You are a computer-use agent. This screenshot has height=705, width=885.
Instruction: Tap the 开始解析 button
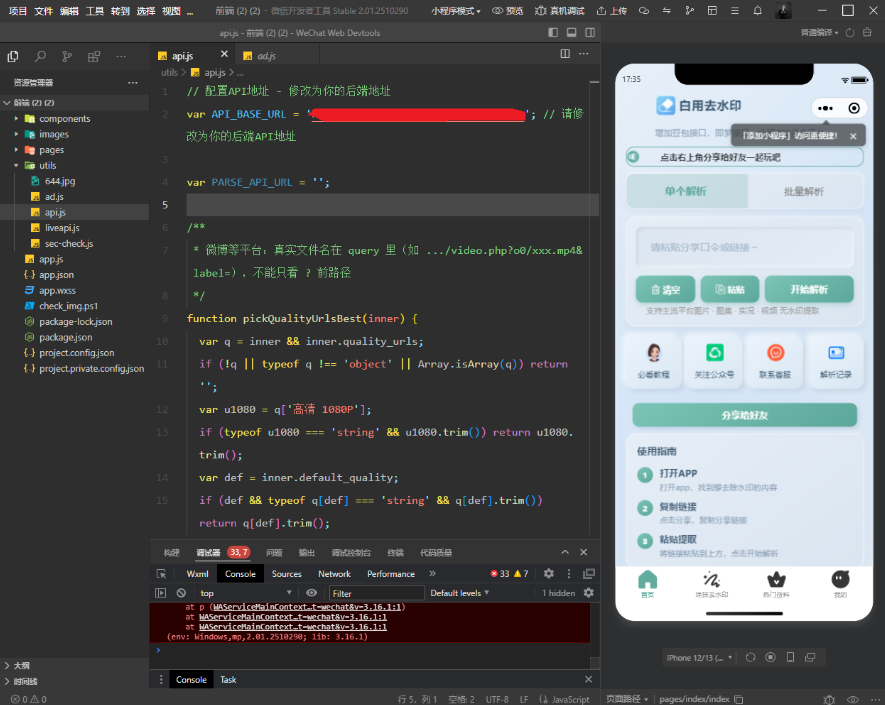point(809,289)
